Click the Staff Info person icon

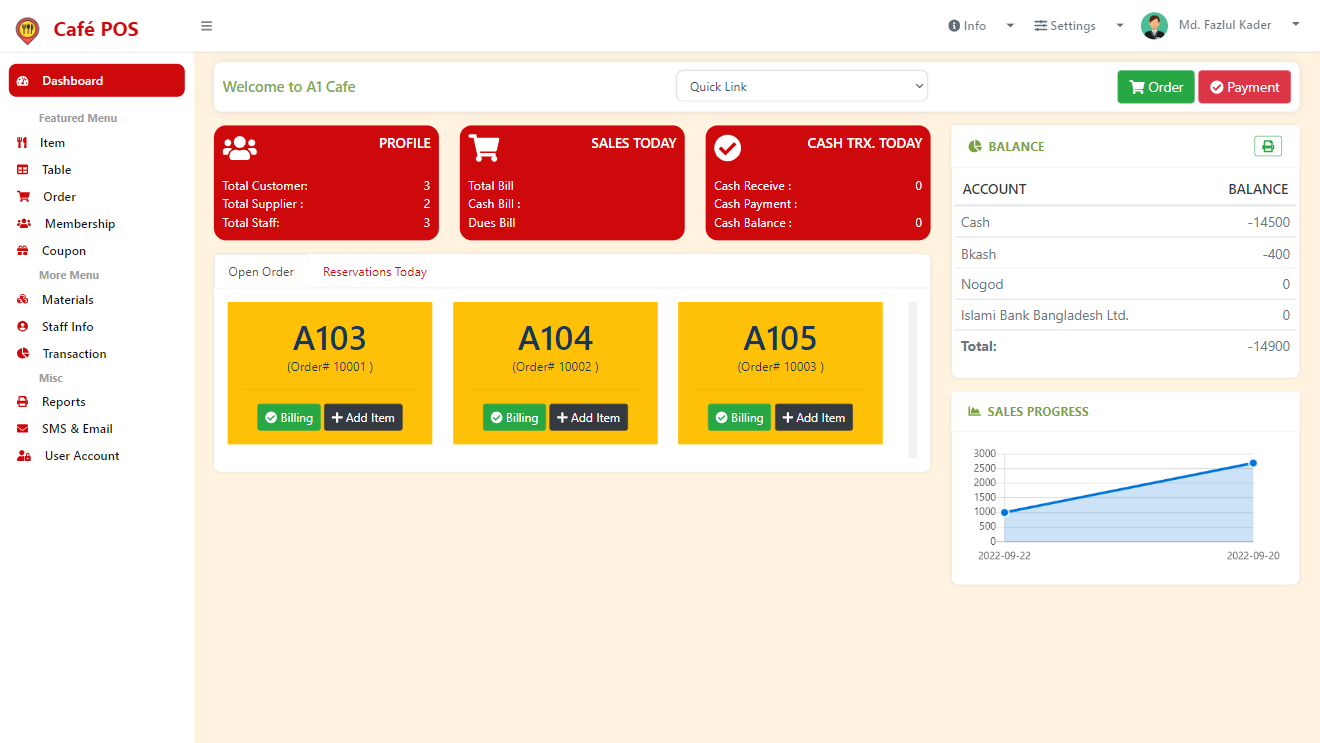[22, 327]
